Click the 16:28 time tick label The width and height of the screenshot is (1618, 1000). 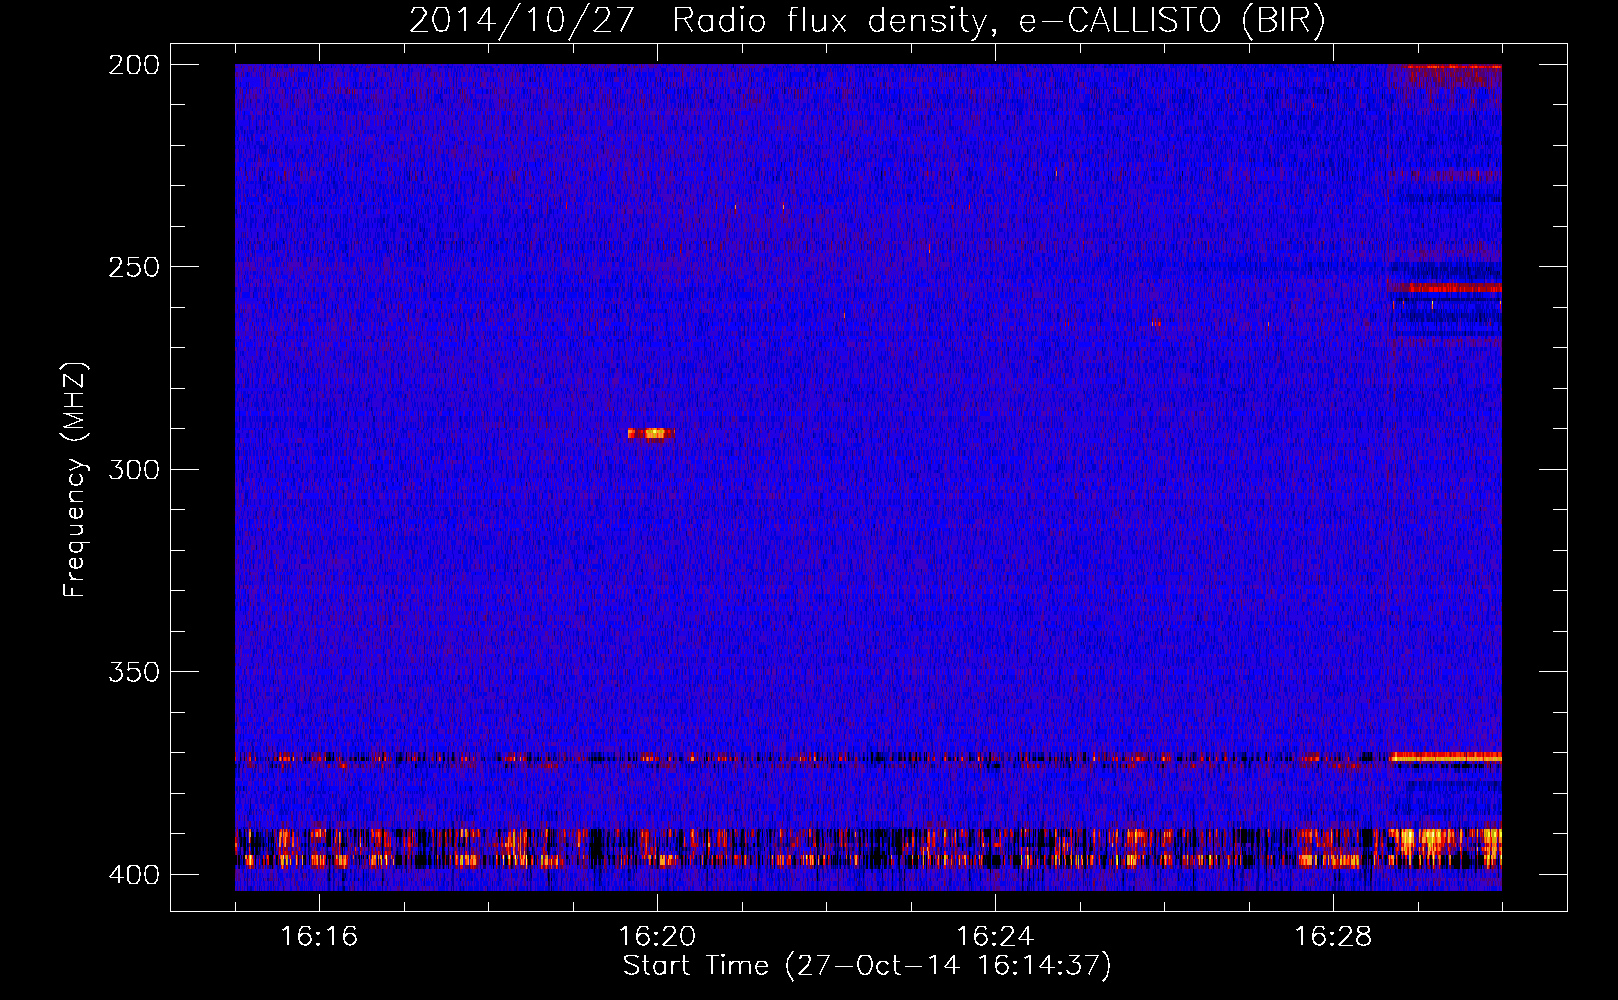pos(1333,937)
